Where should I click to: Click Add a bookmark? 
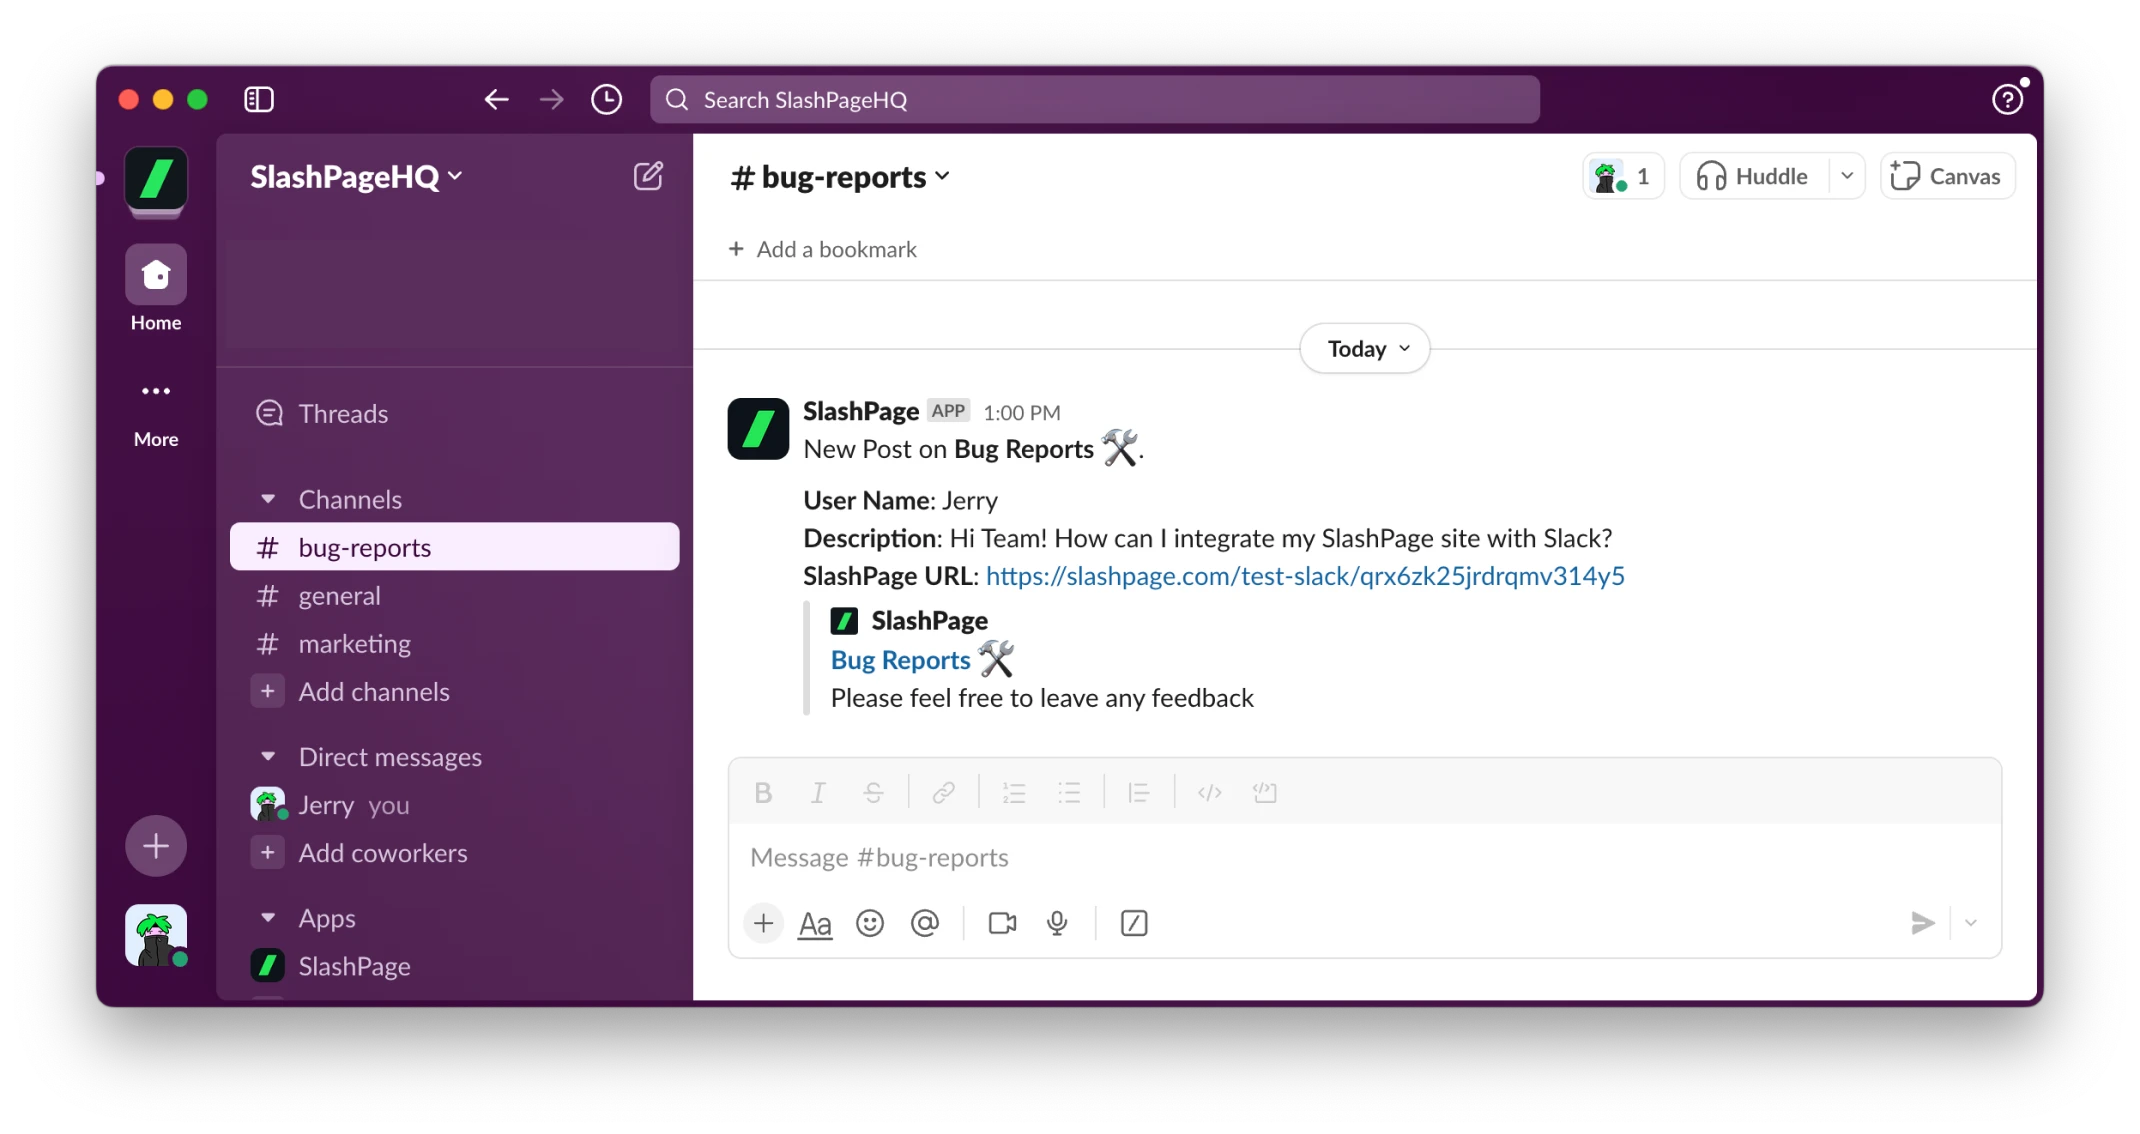tap(823, 249)
